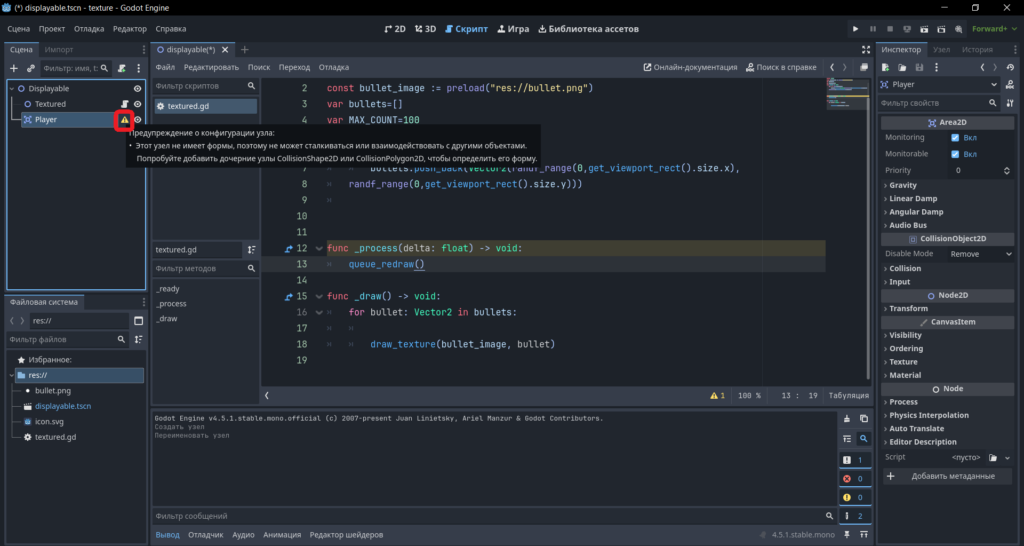
Task: Open the object history in the Inspector
Action: 1010,67
